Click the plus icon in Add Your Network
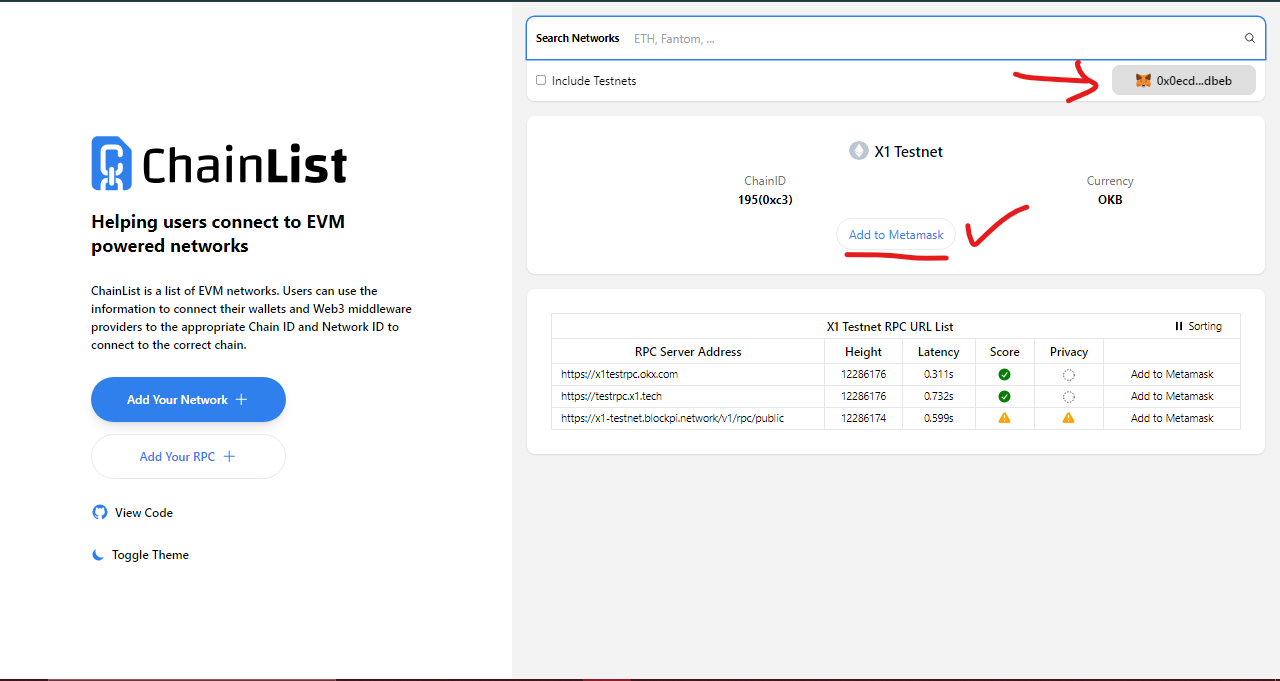The image size is (1280, 681). (241, 400)
